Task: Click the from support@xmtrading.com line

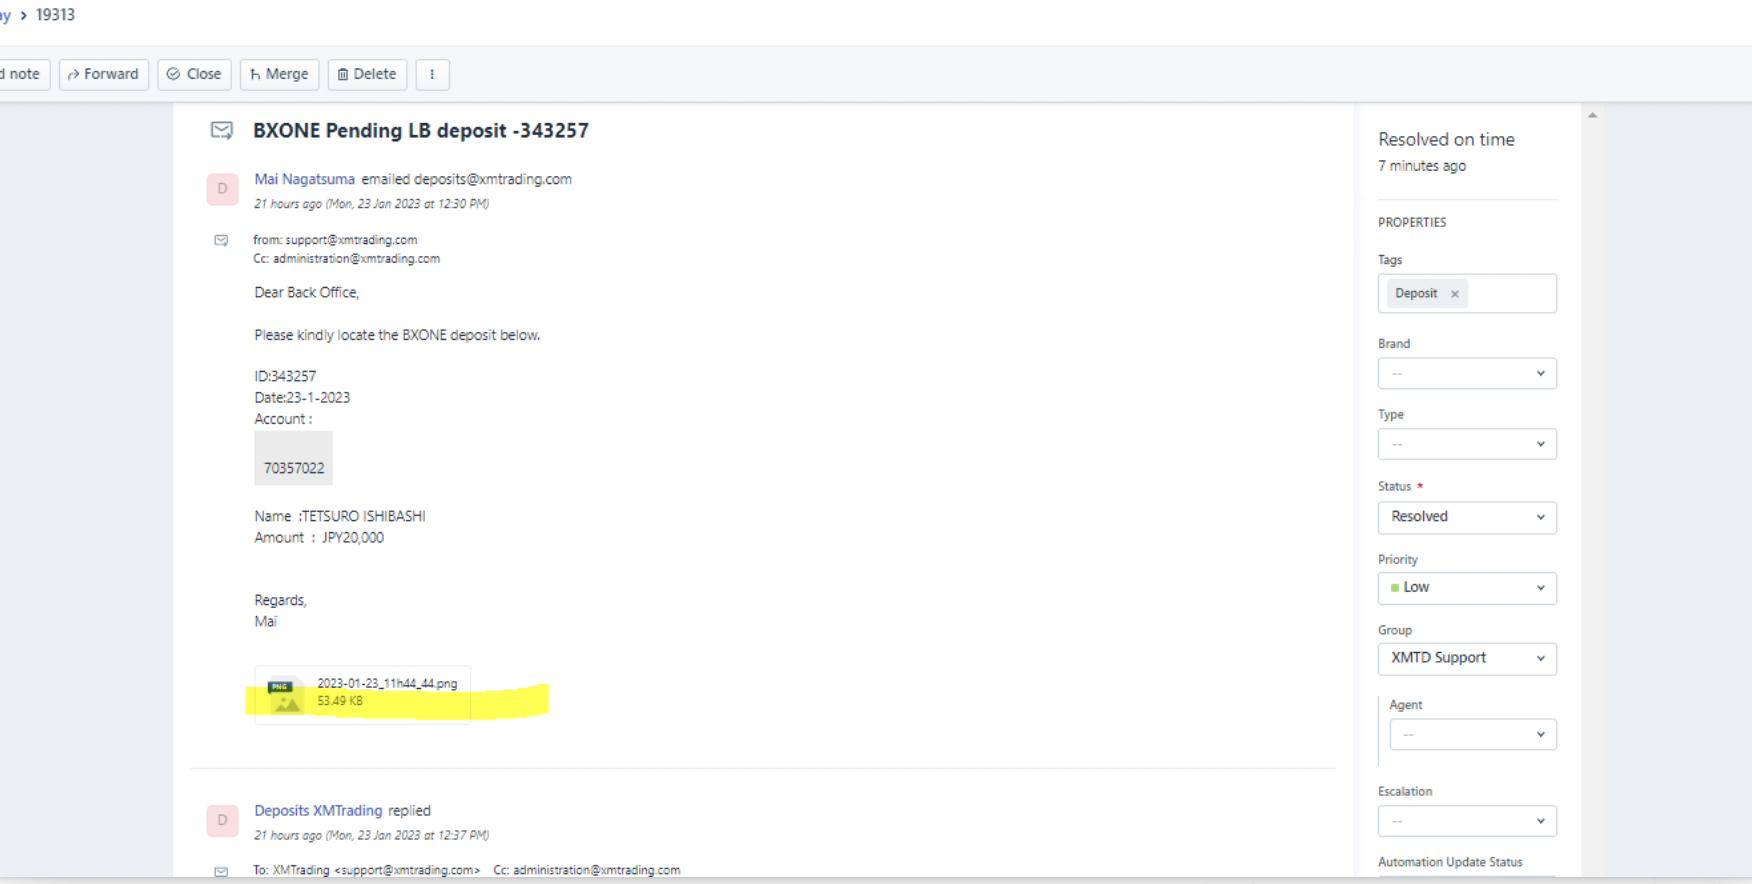Action: pos(335,240)
